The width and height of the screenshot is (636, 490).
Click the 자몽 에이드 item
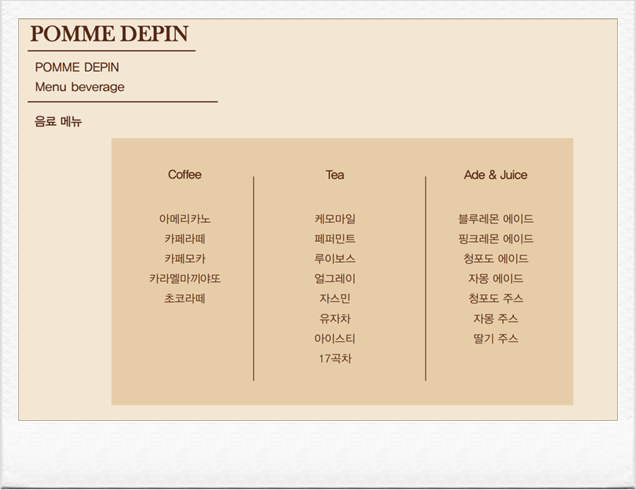[496, 279]
